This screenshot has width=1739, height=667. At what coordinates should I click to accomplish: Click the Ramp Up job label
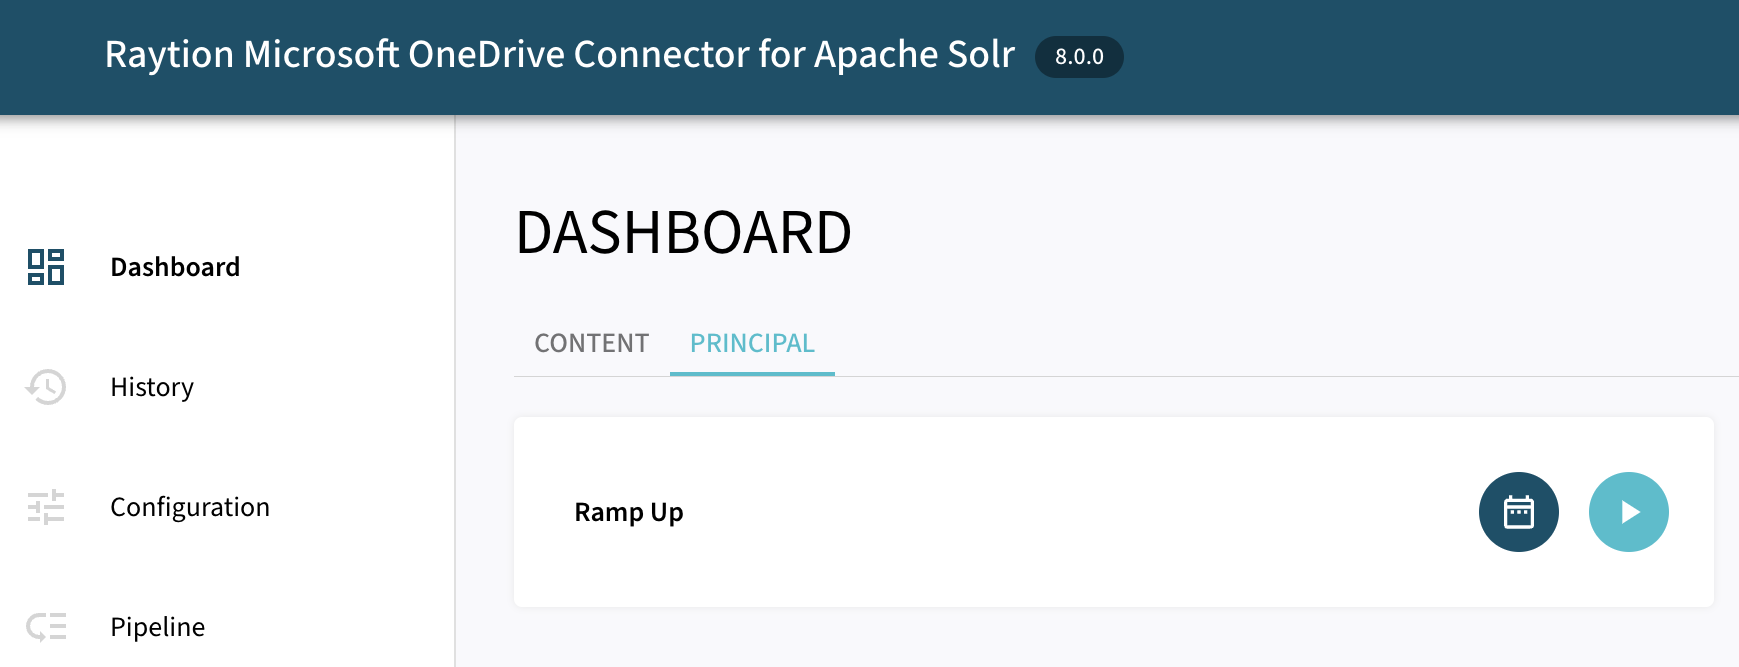point(628,511)
